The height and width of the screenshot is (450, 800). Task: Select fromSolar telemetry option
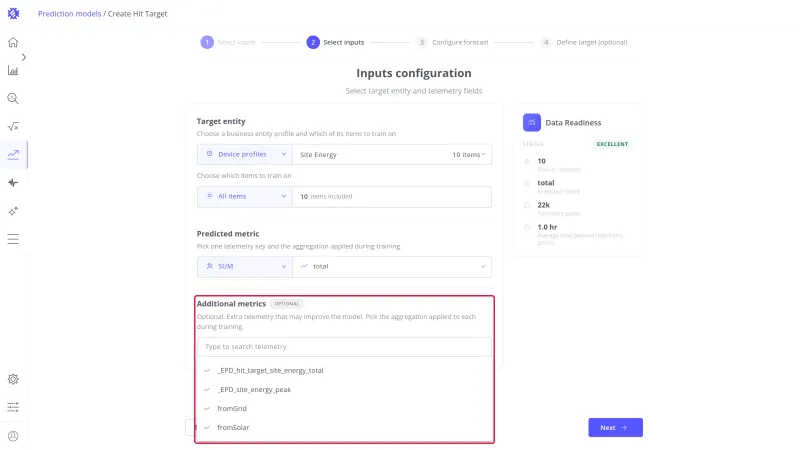(344, 428)
